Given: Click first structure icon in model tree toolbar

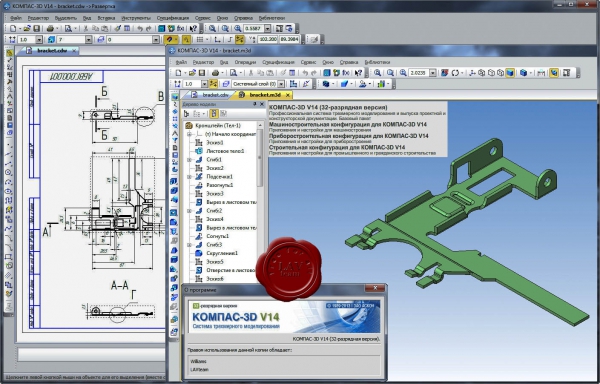Looking at the screenshot, I should tap(186, 114).
